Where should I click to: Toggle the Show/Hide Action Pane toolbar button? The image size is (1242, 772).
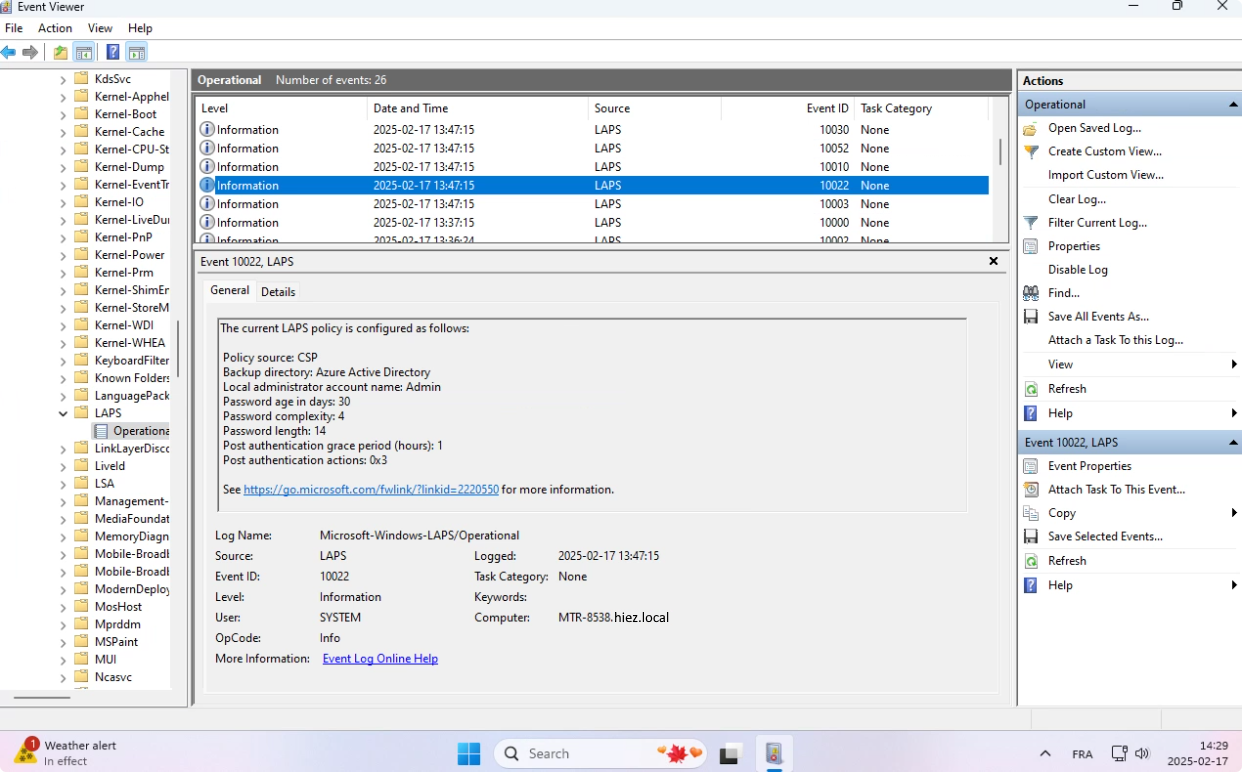pos(137,53)
